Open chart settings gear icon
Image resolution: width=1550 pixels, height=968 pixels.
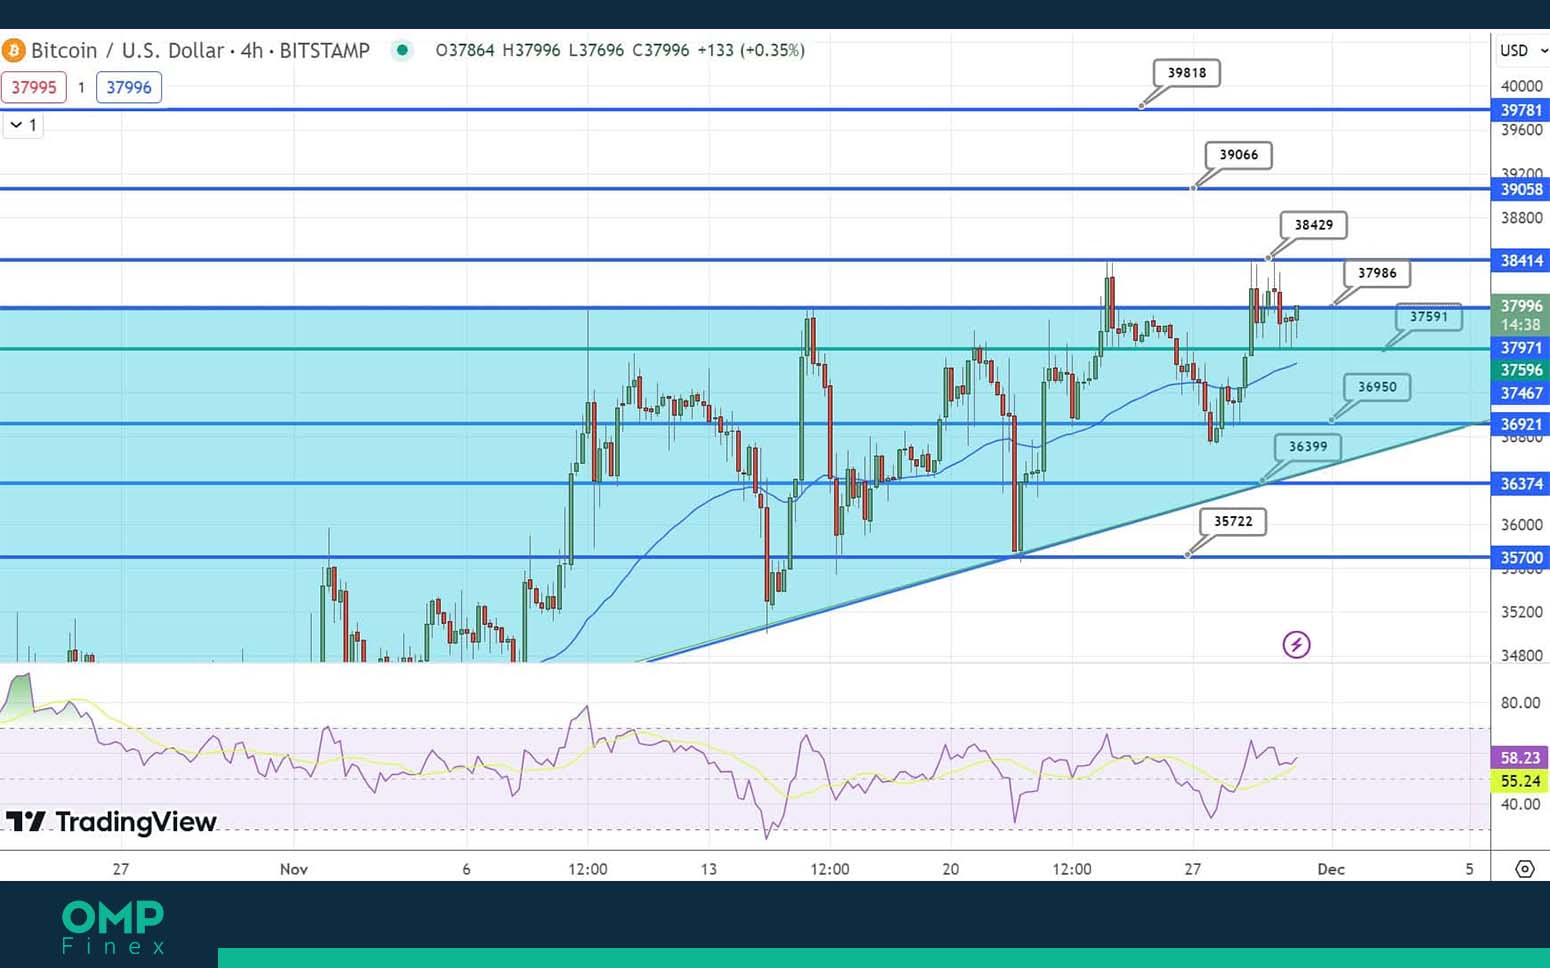click(x=1524, y=869)
